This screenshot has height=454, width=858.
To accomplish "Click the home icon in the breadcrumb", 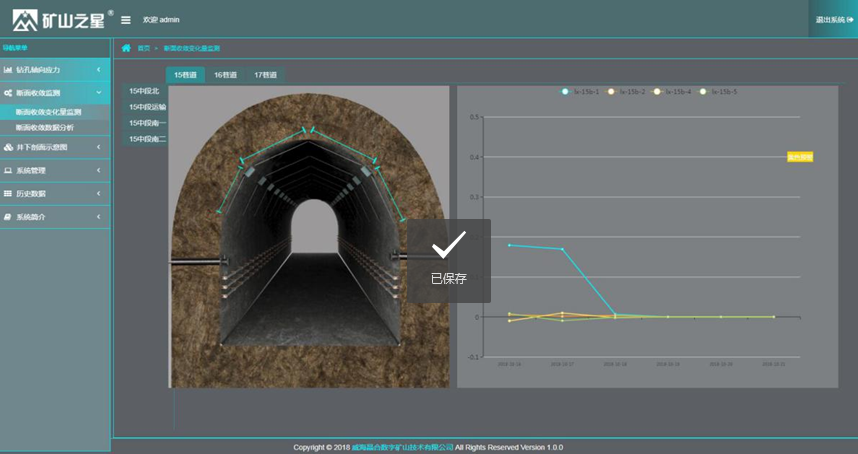I will [126, 48].
